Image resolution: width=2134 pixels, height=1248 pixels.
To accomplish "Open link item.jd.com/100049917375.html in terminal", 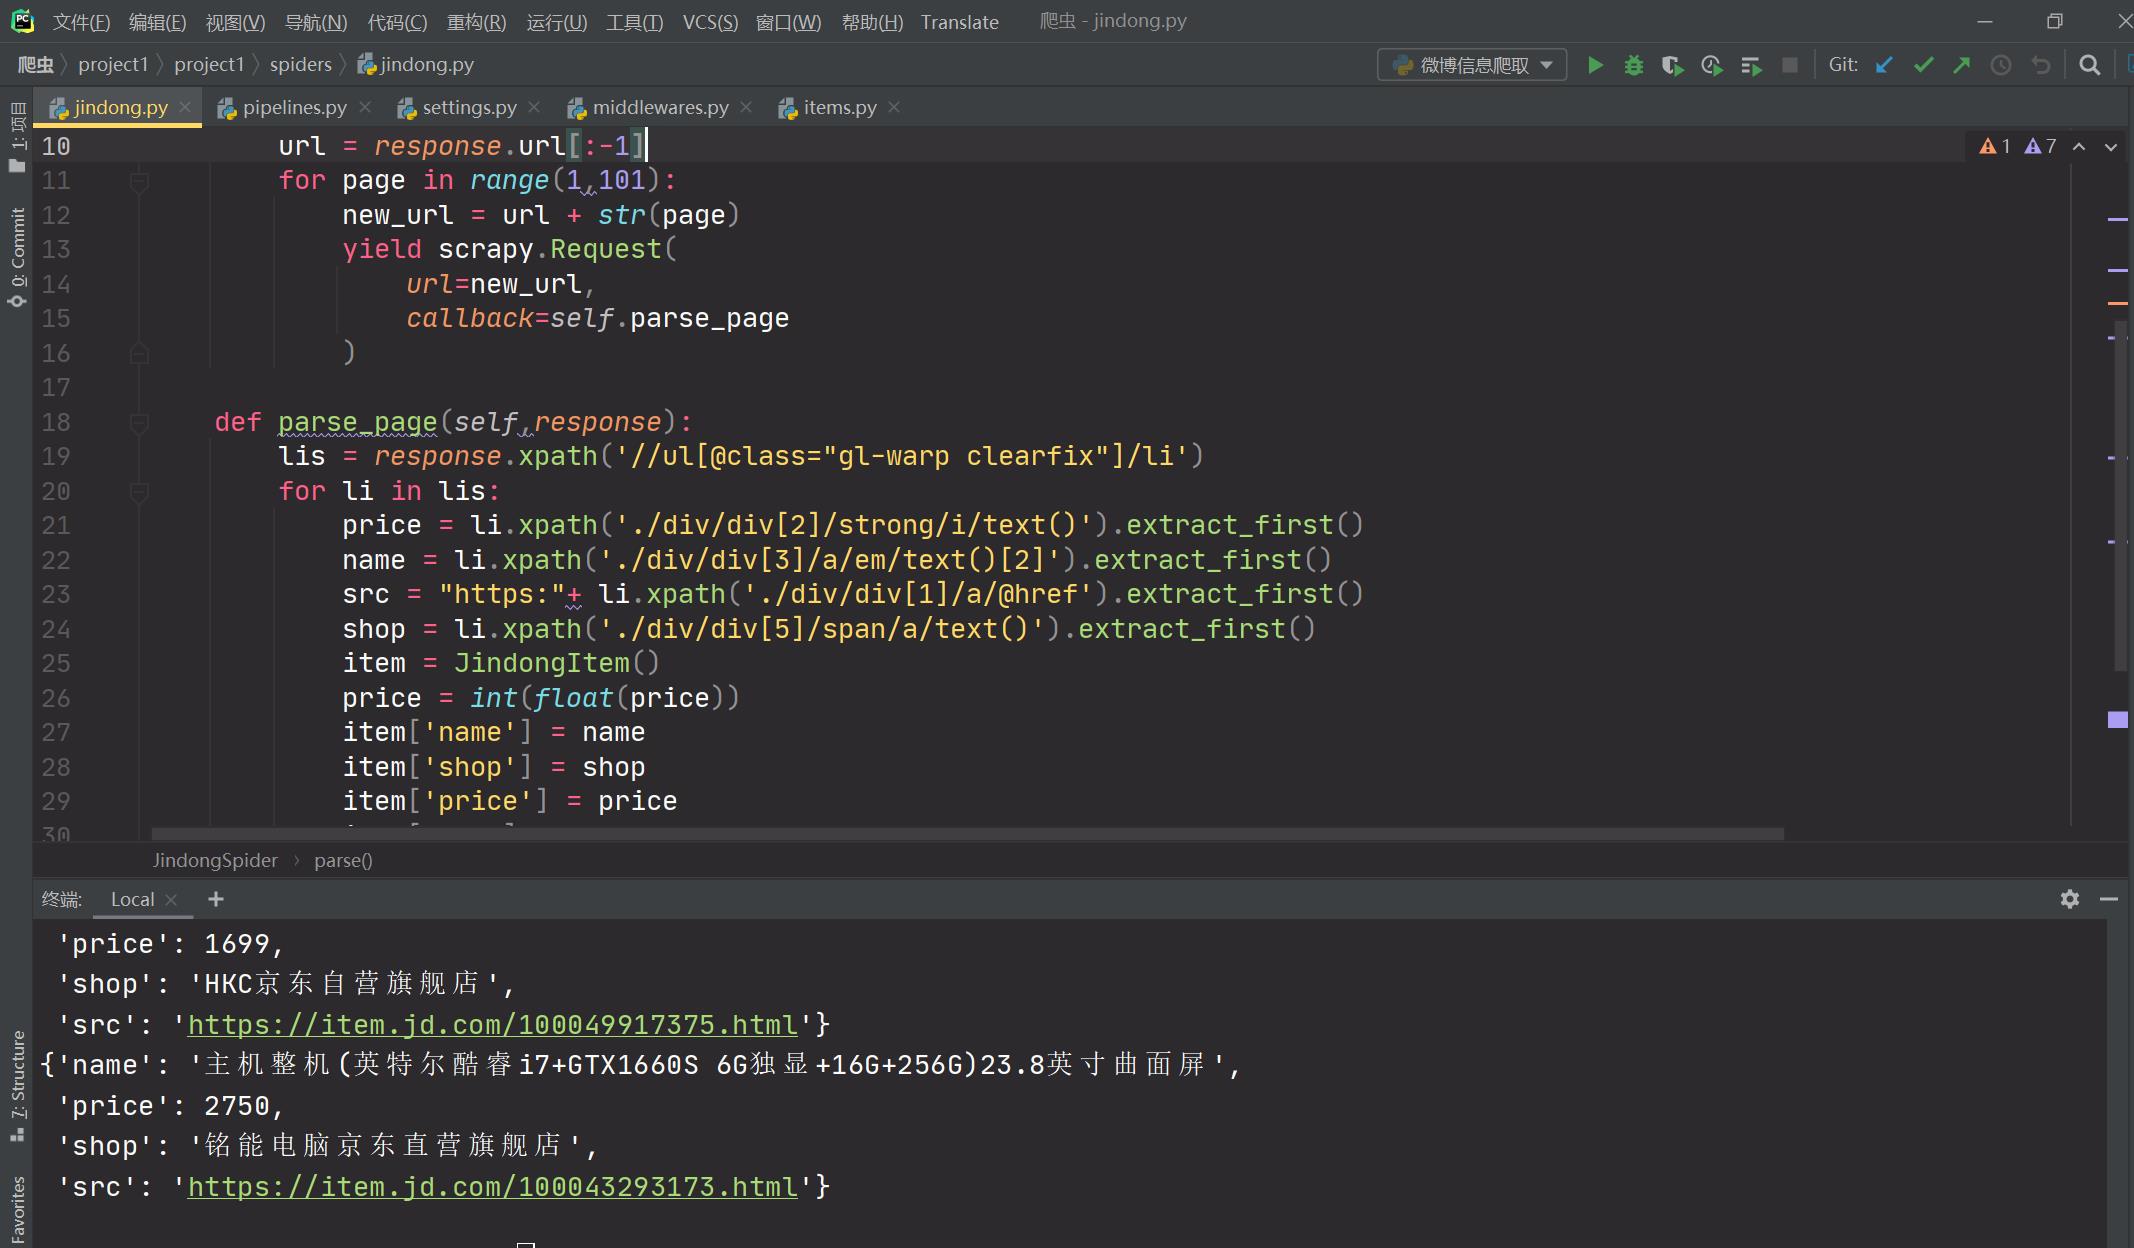I will pos(493,1025).
